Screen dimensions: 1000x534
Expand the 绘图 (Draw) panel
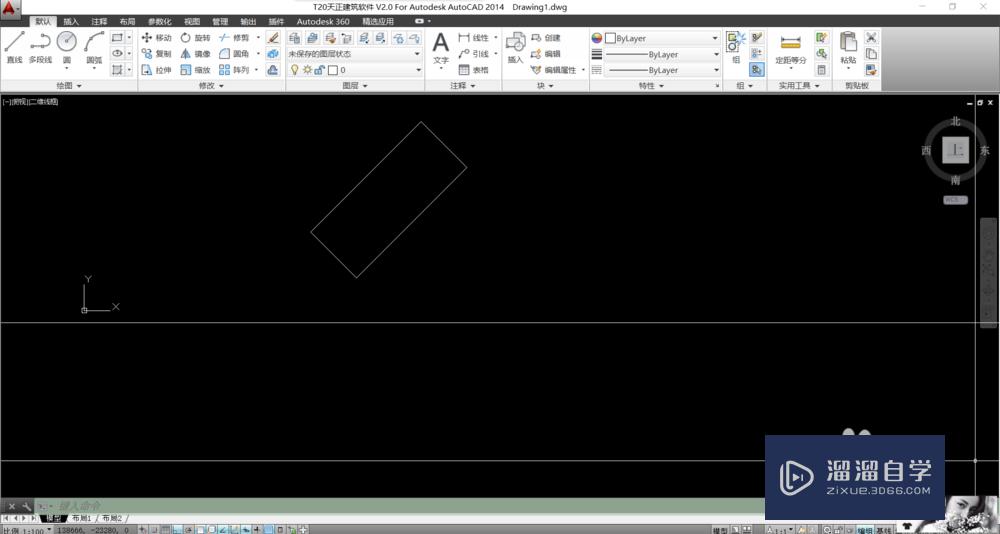pyautogui.click(x=69, y=85)
